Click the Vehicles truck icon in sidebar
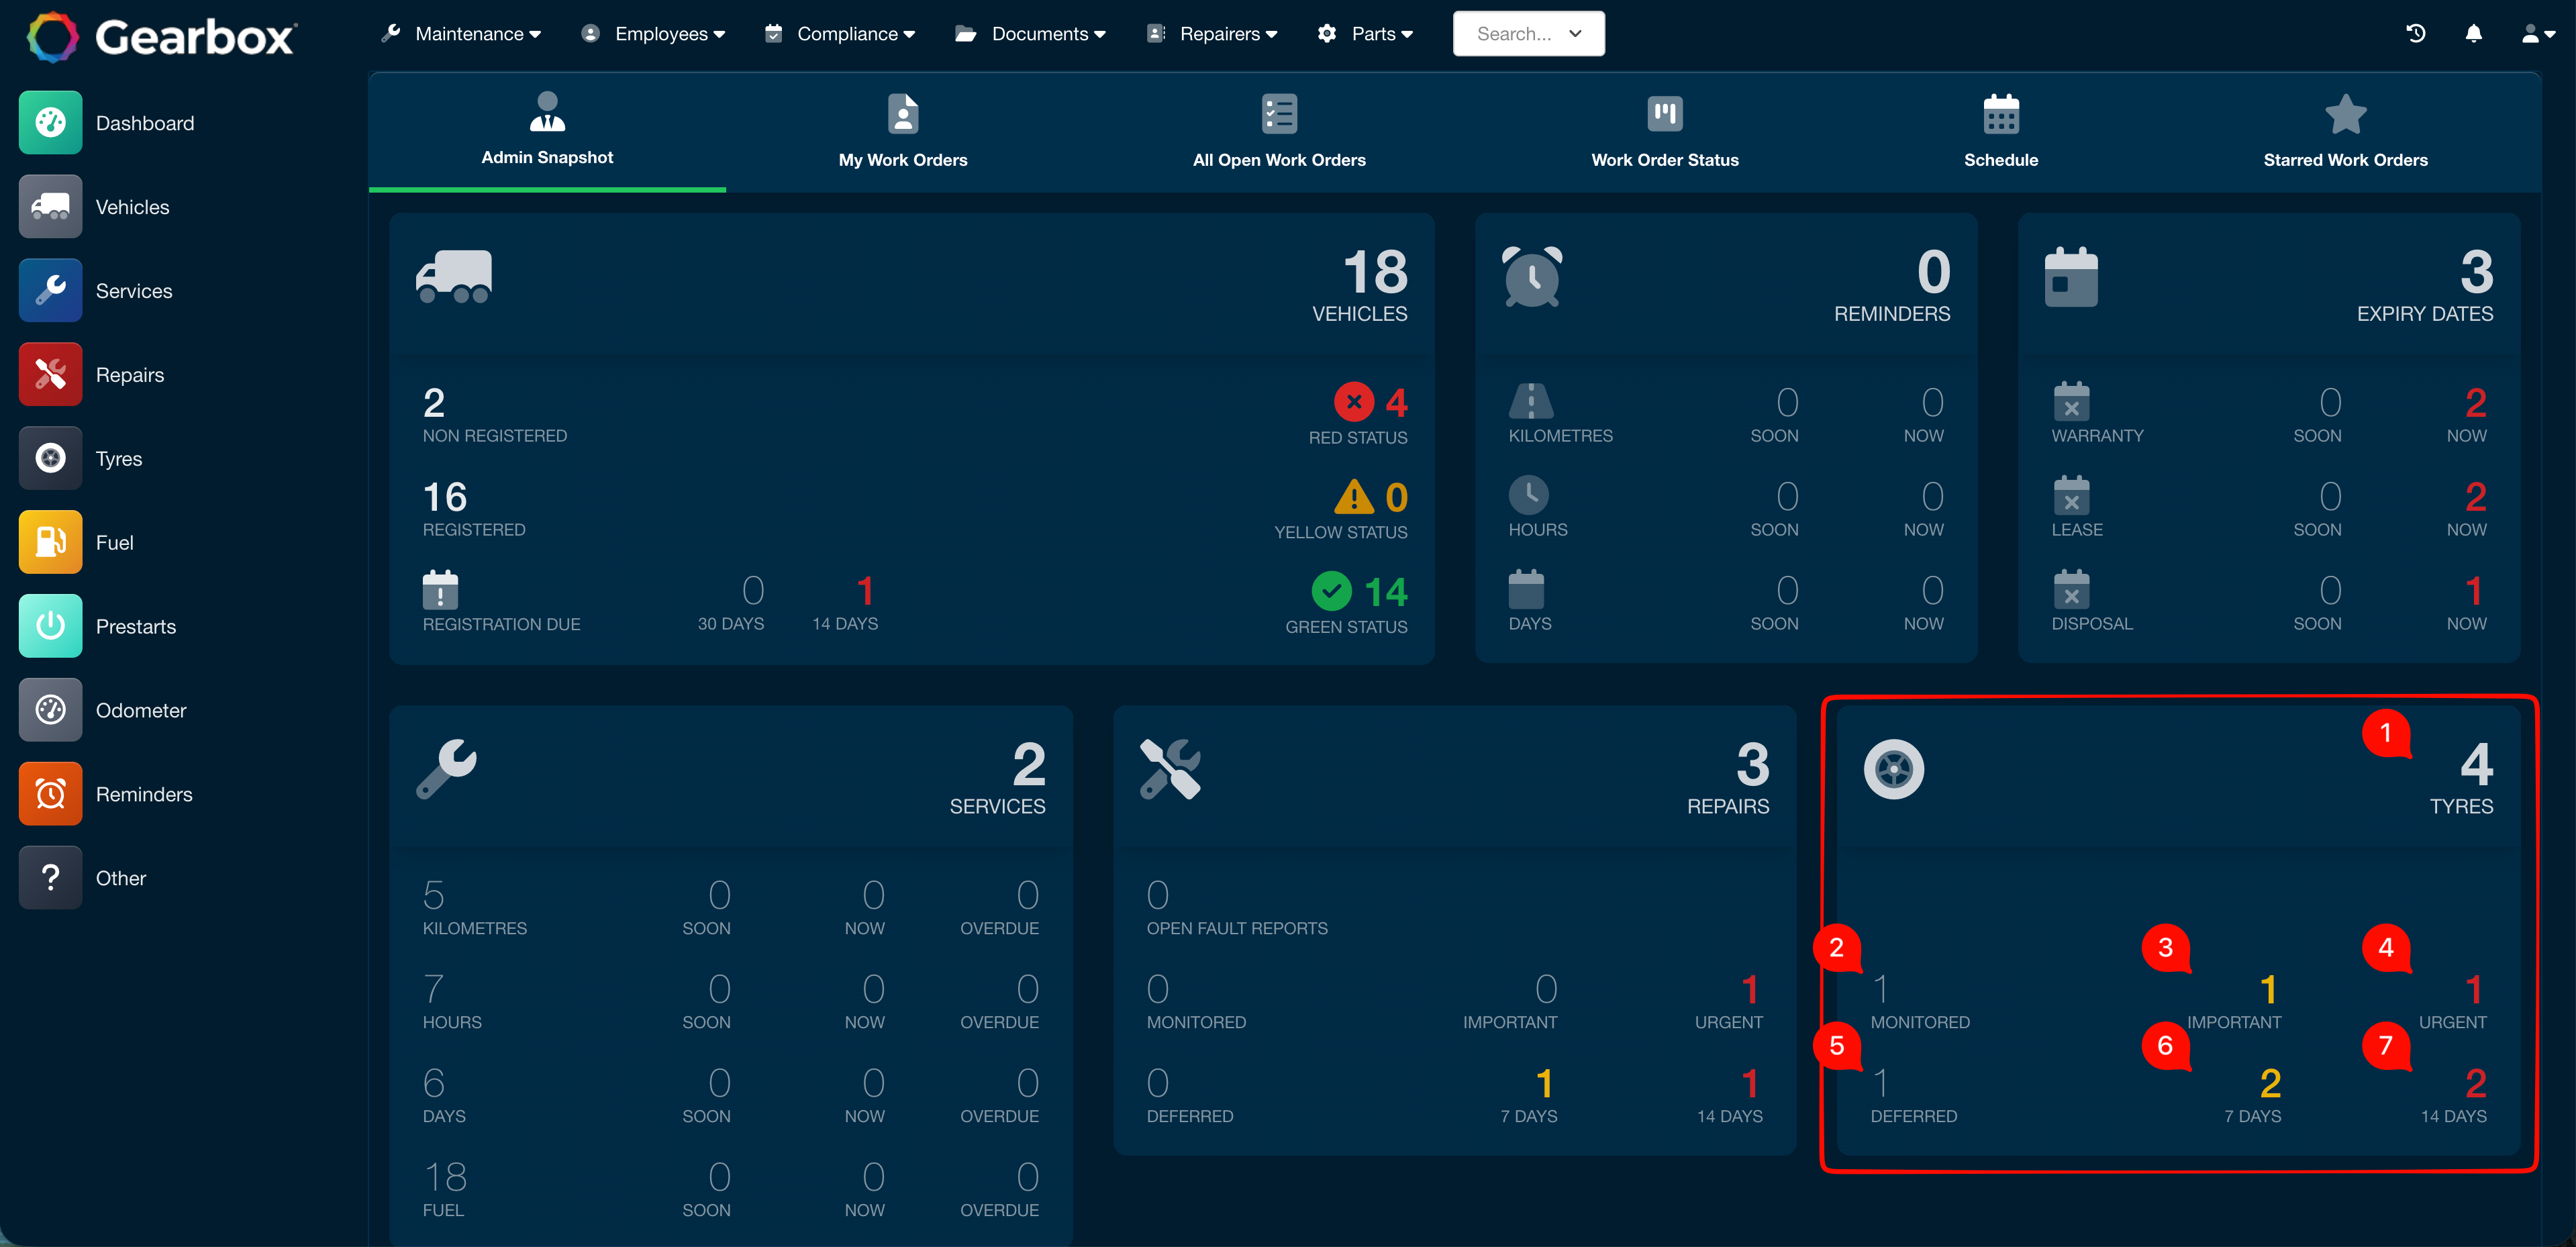Viewport: 2576px width, 1247px height. (x=50, y=207)
